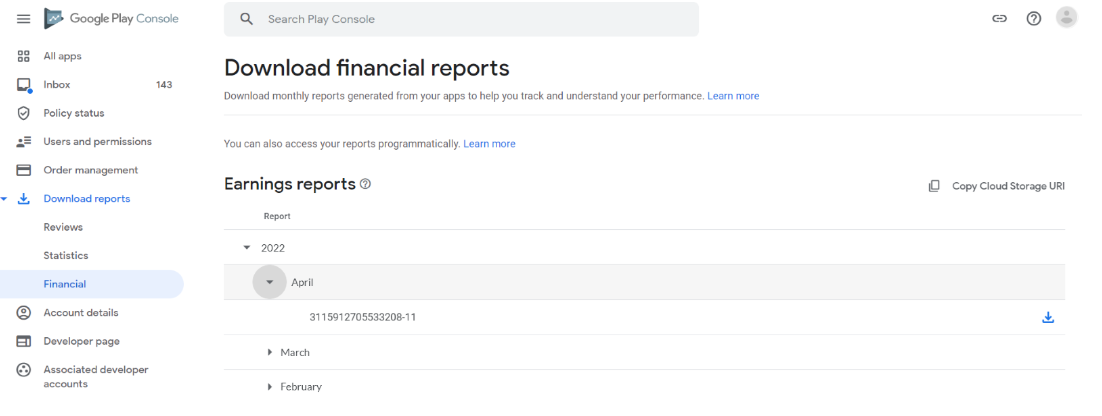The height and width of the screenshot is (416, 1102).
Task: Focus the Search Play Console field
Action: 461,19
